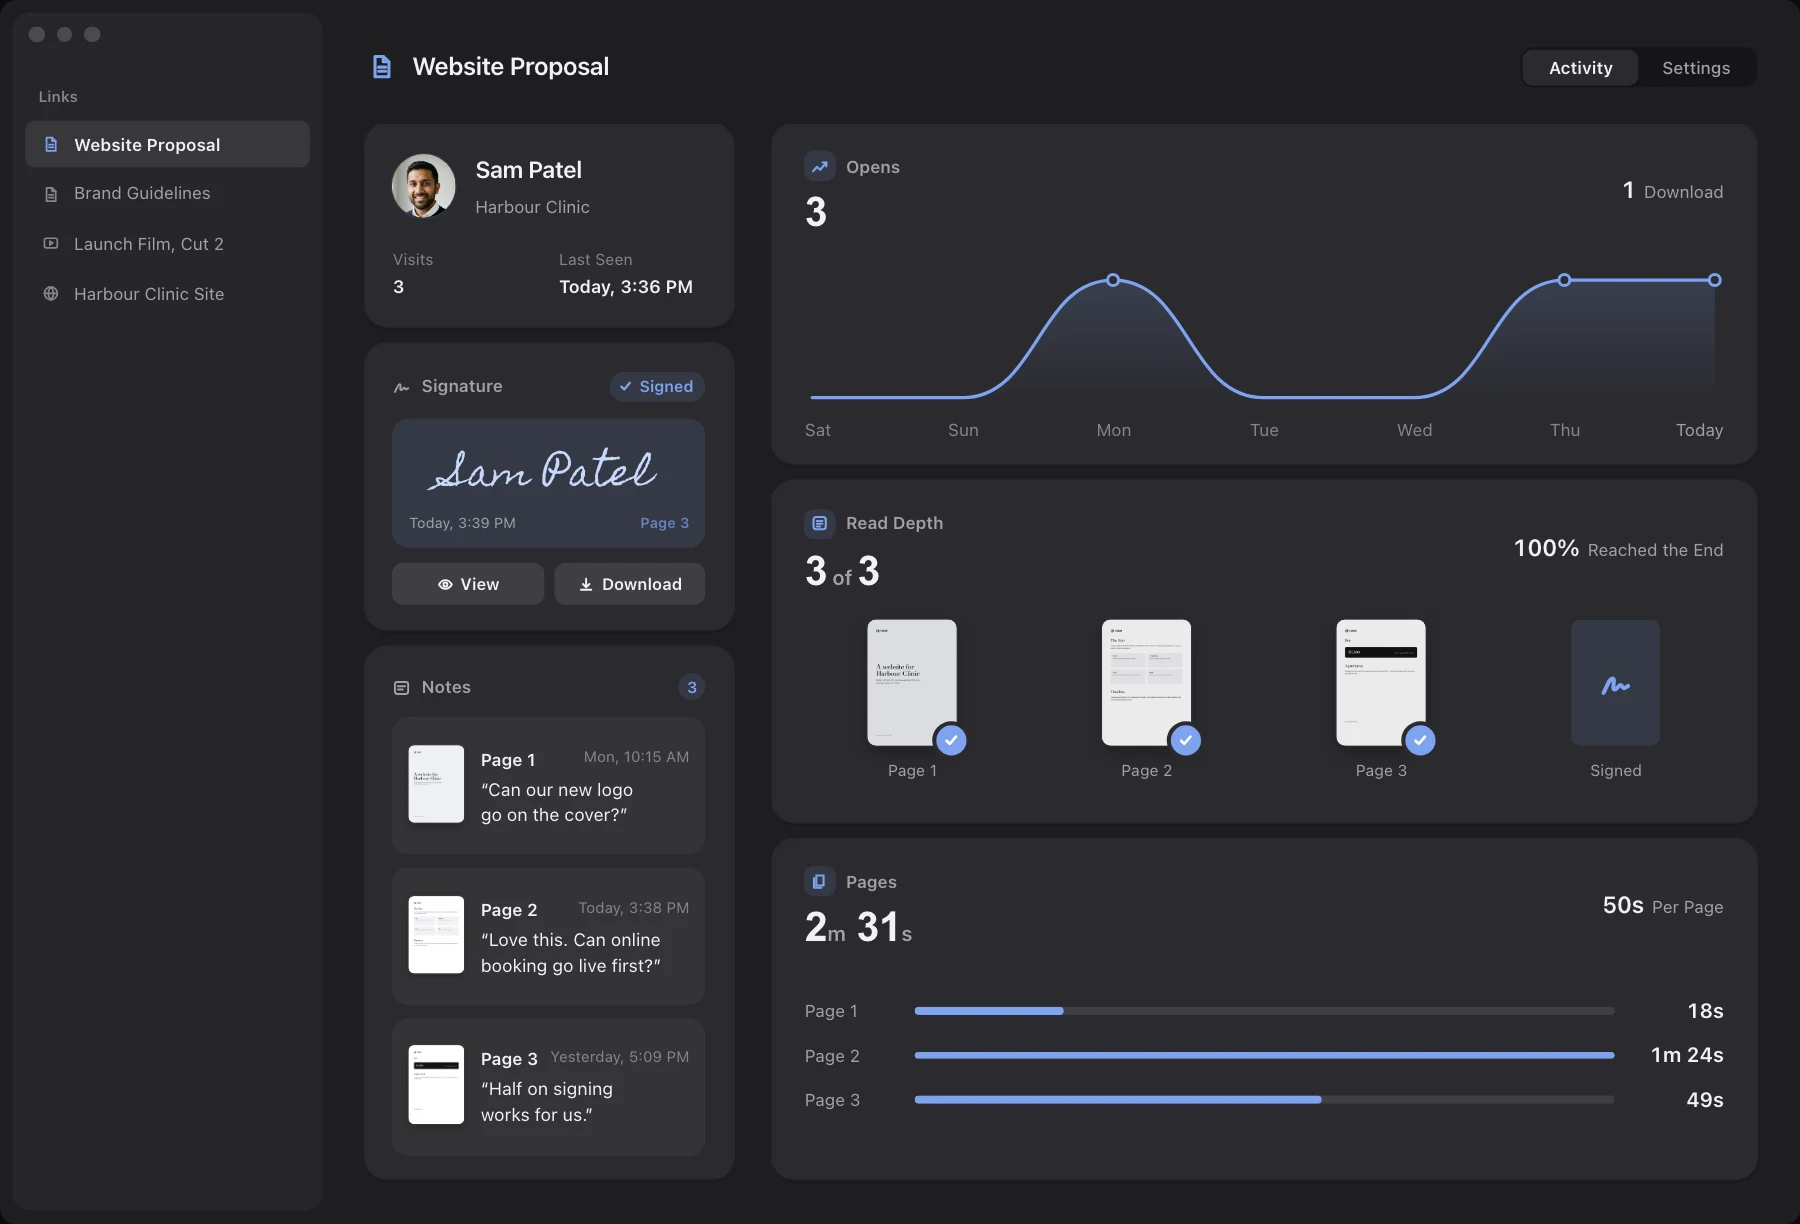Open the Signed signature tile in Read Depth
The height and width of the screenshot is (1224, 1800).
coord(1615,683)
